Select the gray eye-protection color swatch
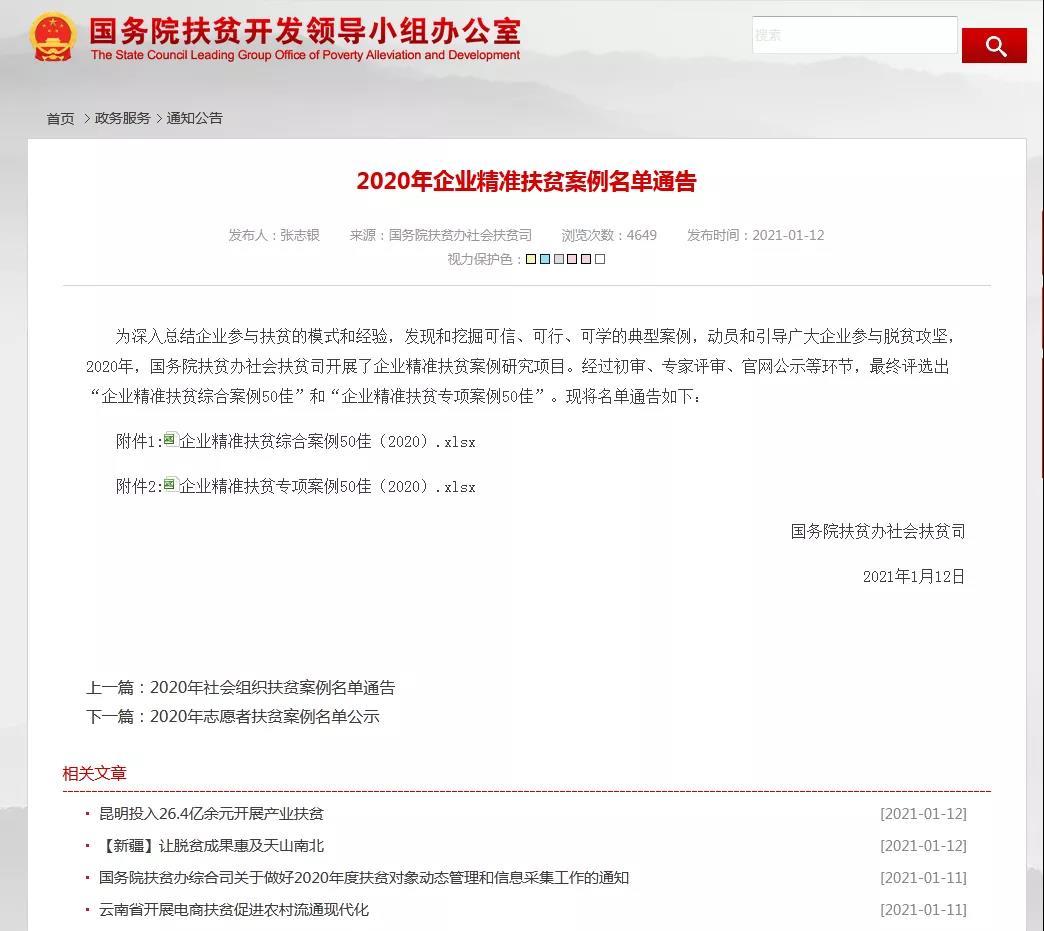 (559, 259)
